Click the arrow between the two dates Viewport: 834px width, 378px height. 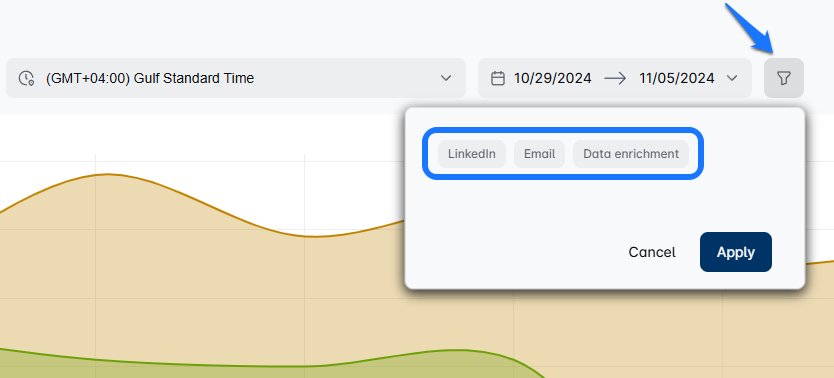[x=615, y=78]
